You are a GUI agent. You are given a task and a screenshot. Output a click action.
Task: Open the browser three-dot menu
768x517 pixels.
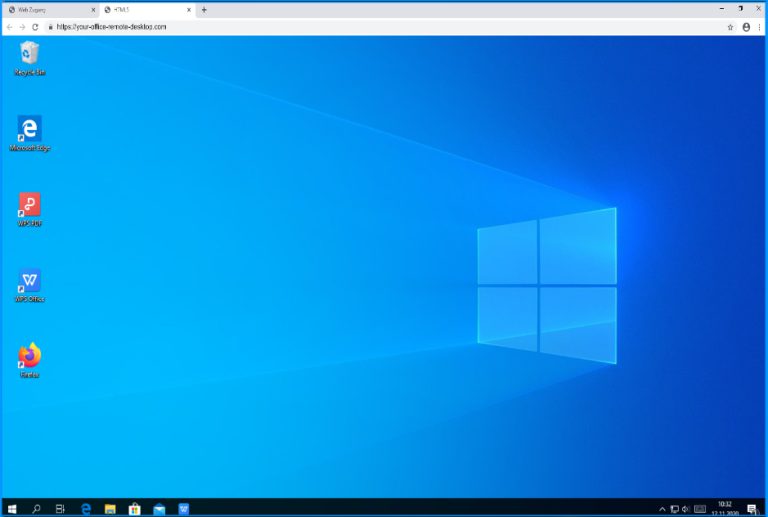759,27
